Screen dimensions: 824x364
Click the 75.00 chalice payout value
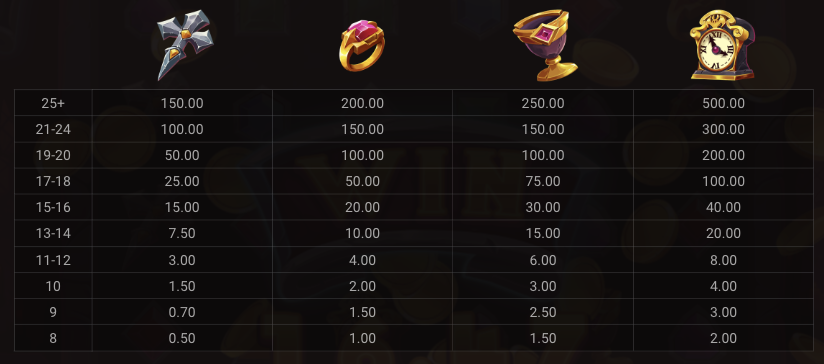click(543, 181)
